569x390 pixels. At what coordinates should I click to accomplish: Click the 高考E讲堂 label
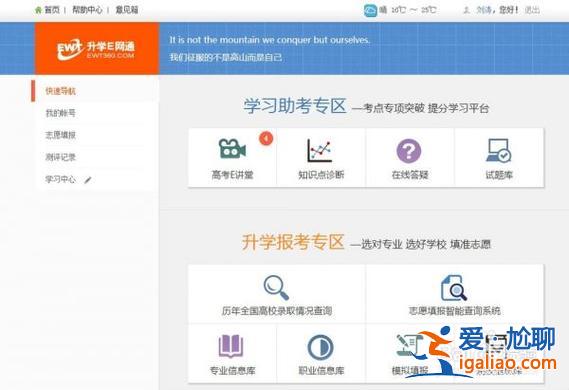coord(232,175)
